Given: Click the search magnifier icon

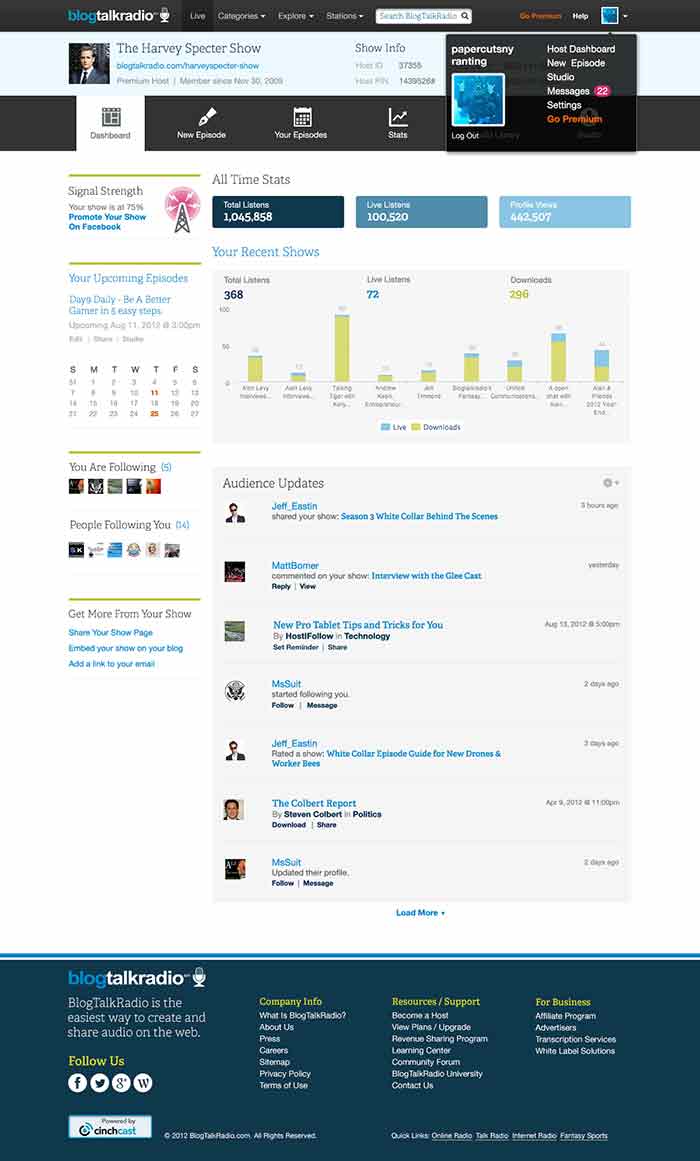Looking at the screenshot, I should [x=464, y=16].
